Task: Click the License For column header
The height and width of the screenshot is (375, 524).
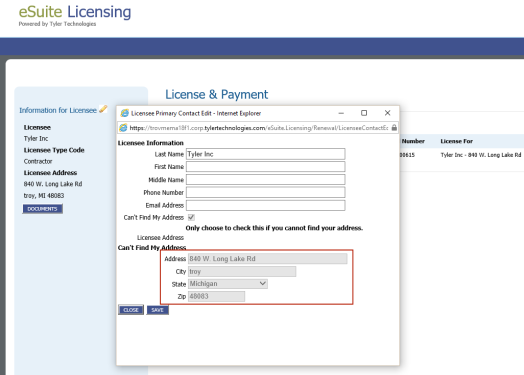Action: point(456,141)
